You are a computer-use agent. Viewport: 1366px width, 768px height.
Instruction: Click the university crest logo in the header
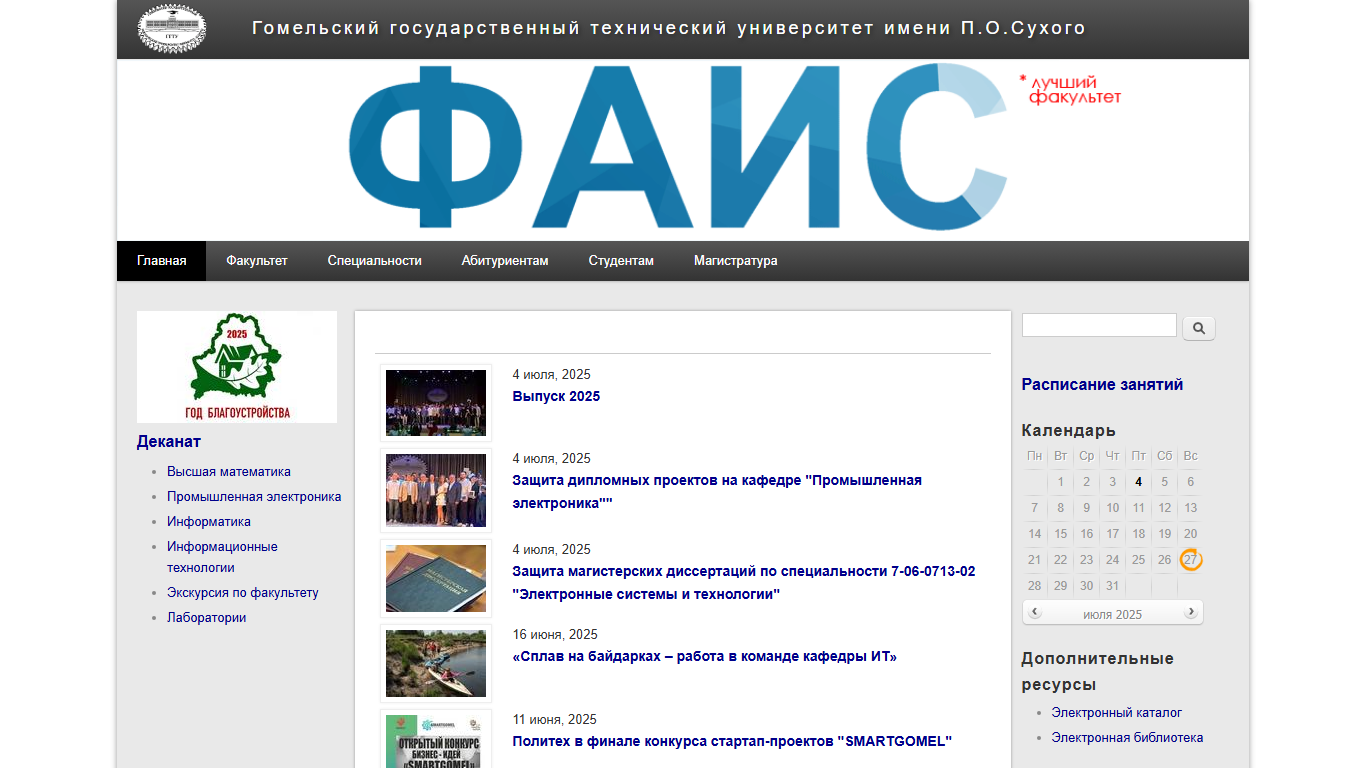click(172, 28)
